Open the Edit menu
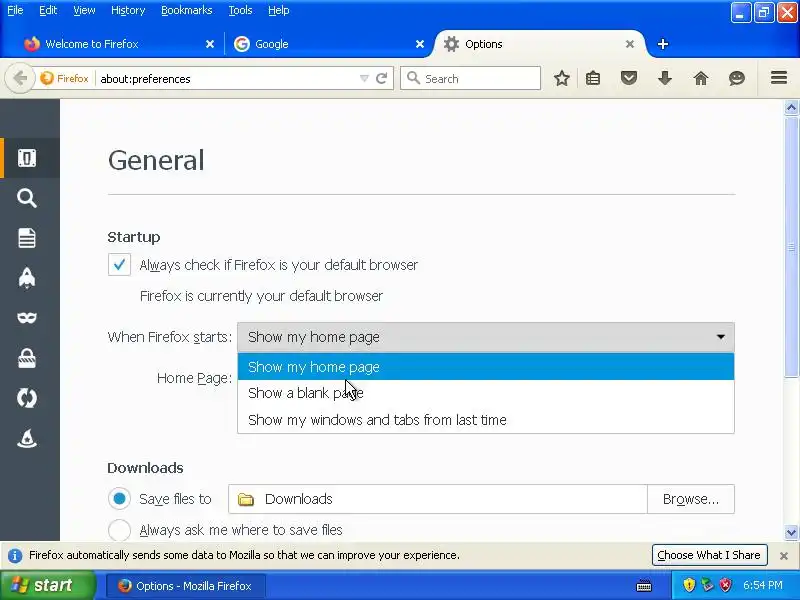The image size is (800, 600). coord(48,10)
